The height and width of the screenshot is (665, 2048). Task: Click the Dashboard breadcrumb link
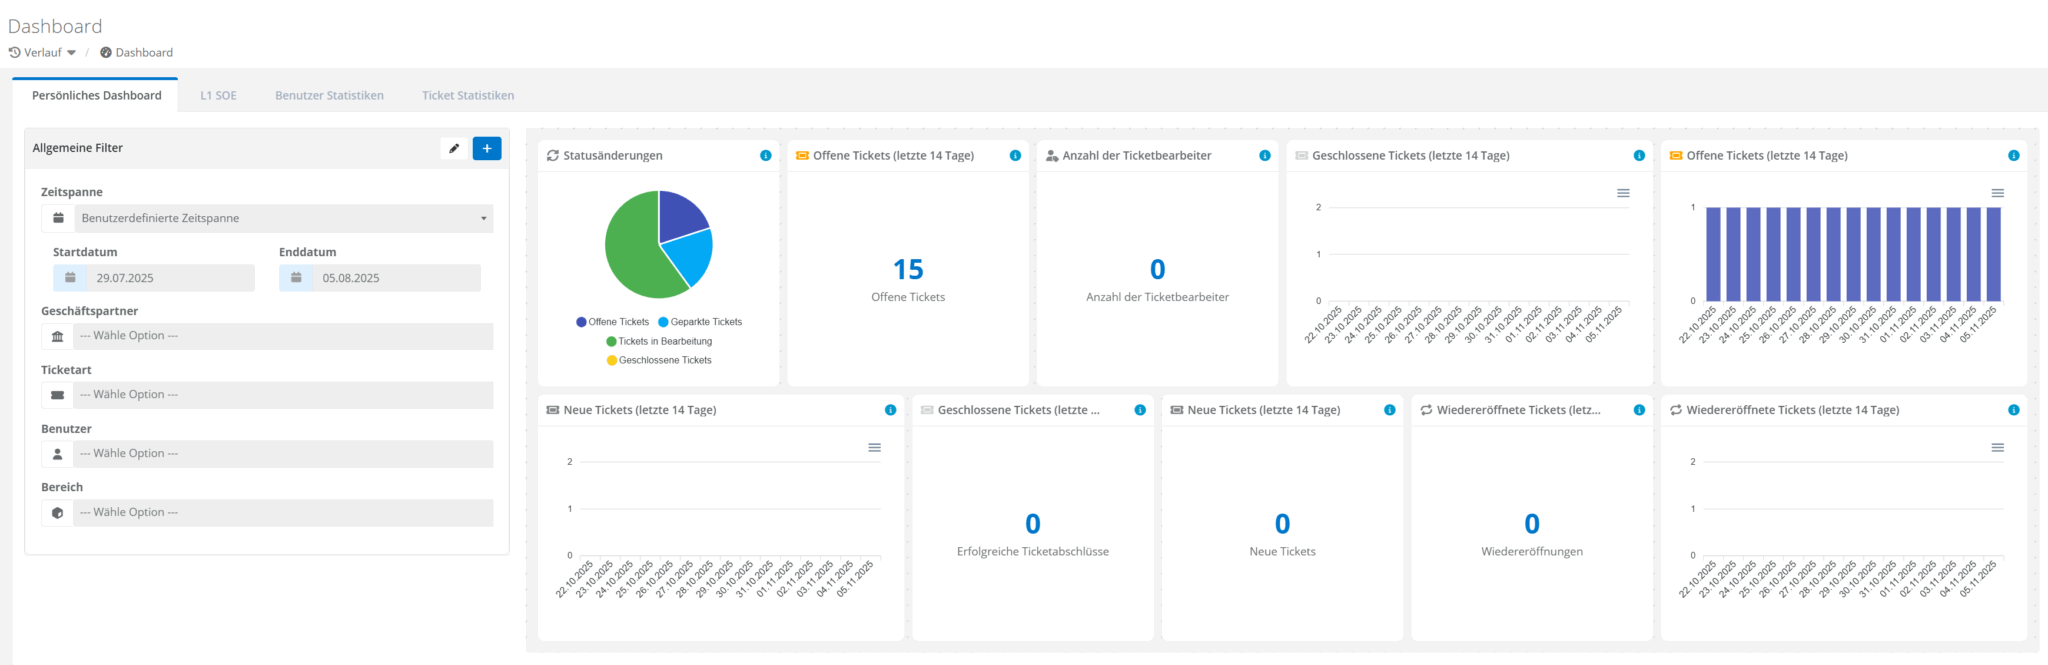coord(136,52)
